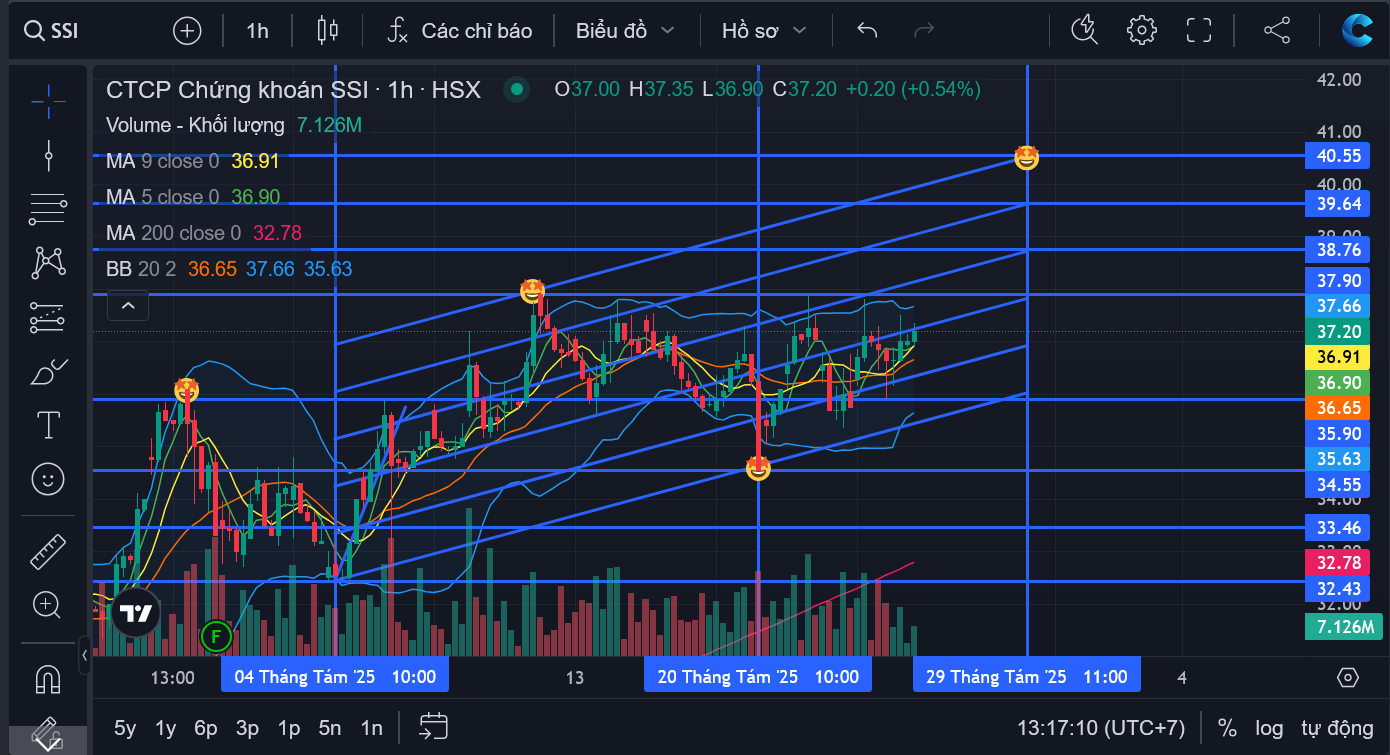Open quick search with the lightning magnifier
The height and width of the screenshot is (755, 1390).
tap(1084, 30)
